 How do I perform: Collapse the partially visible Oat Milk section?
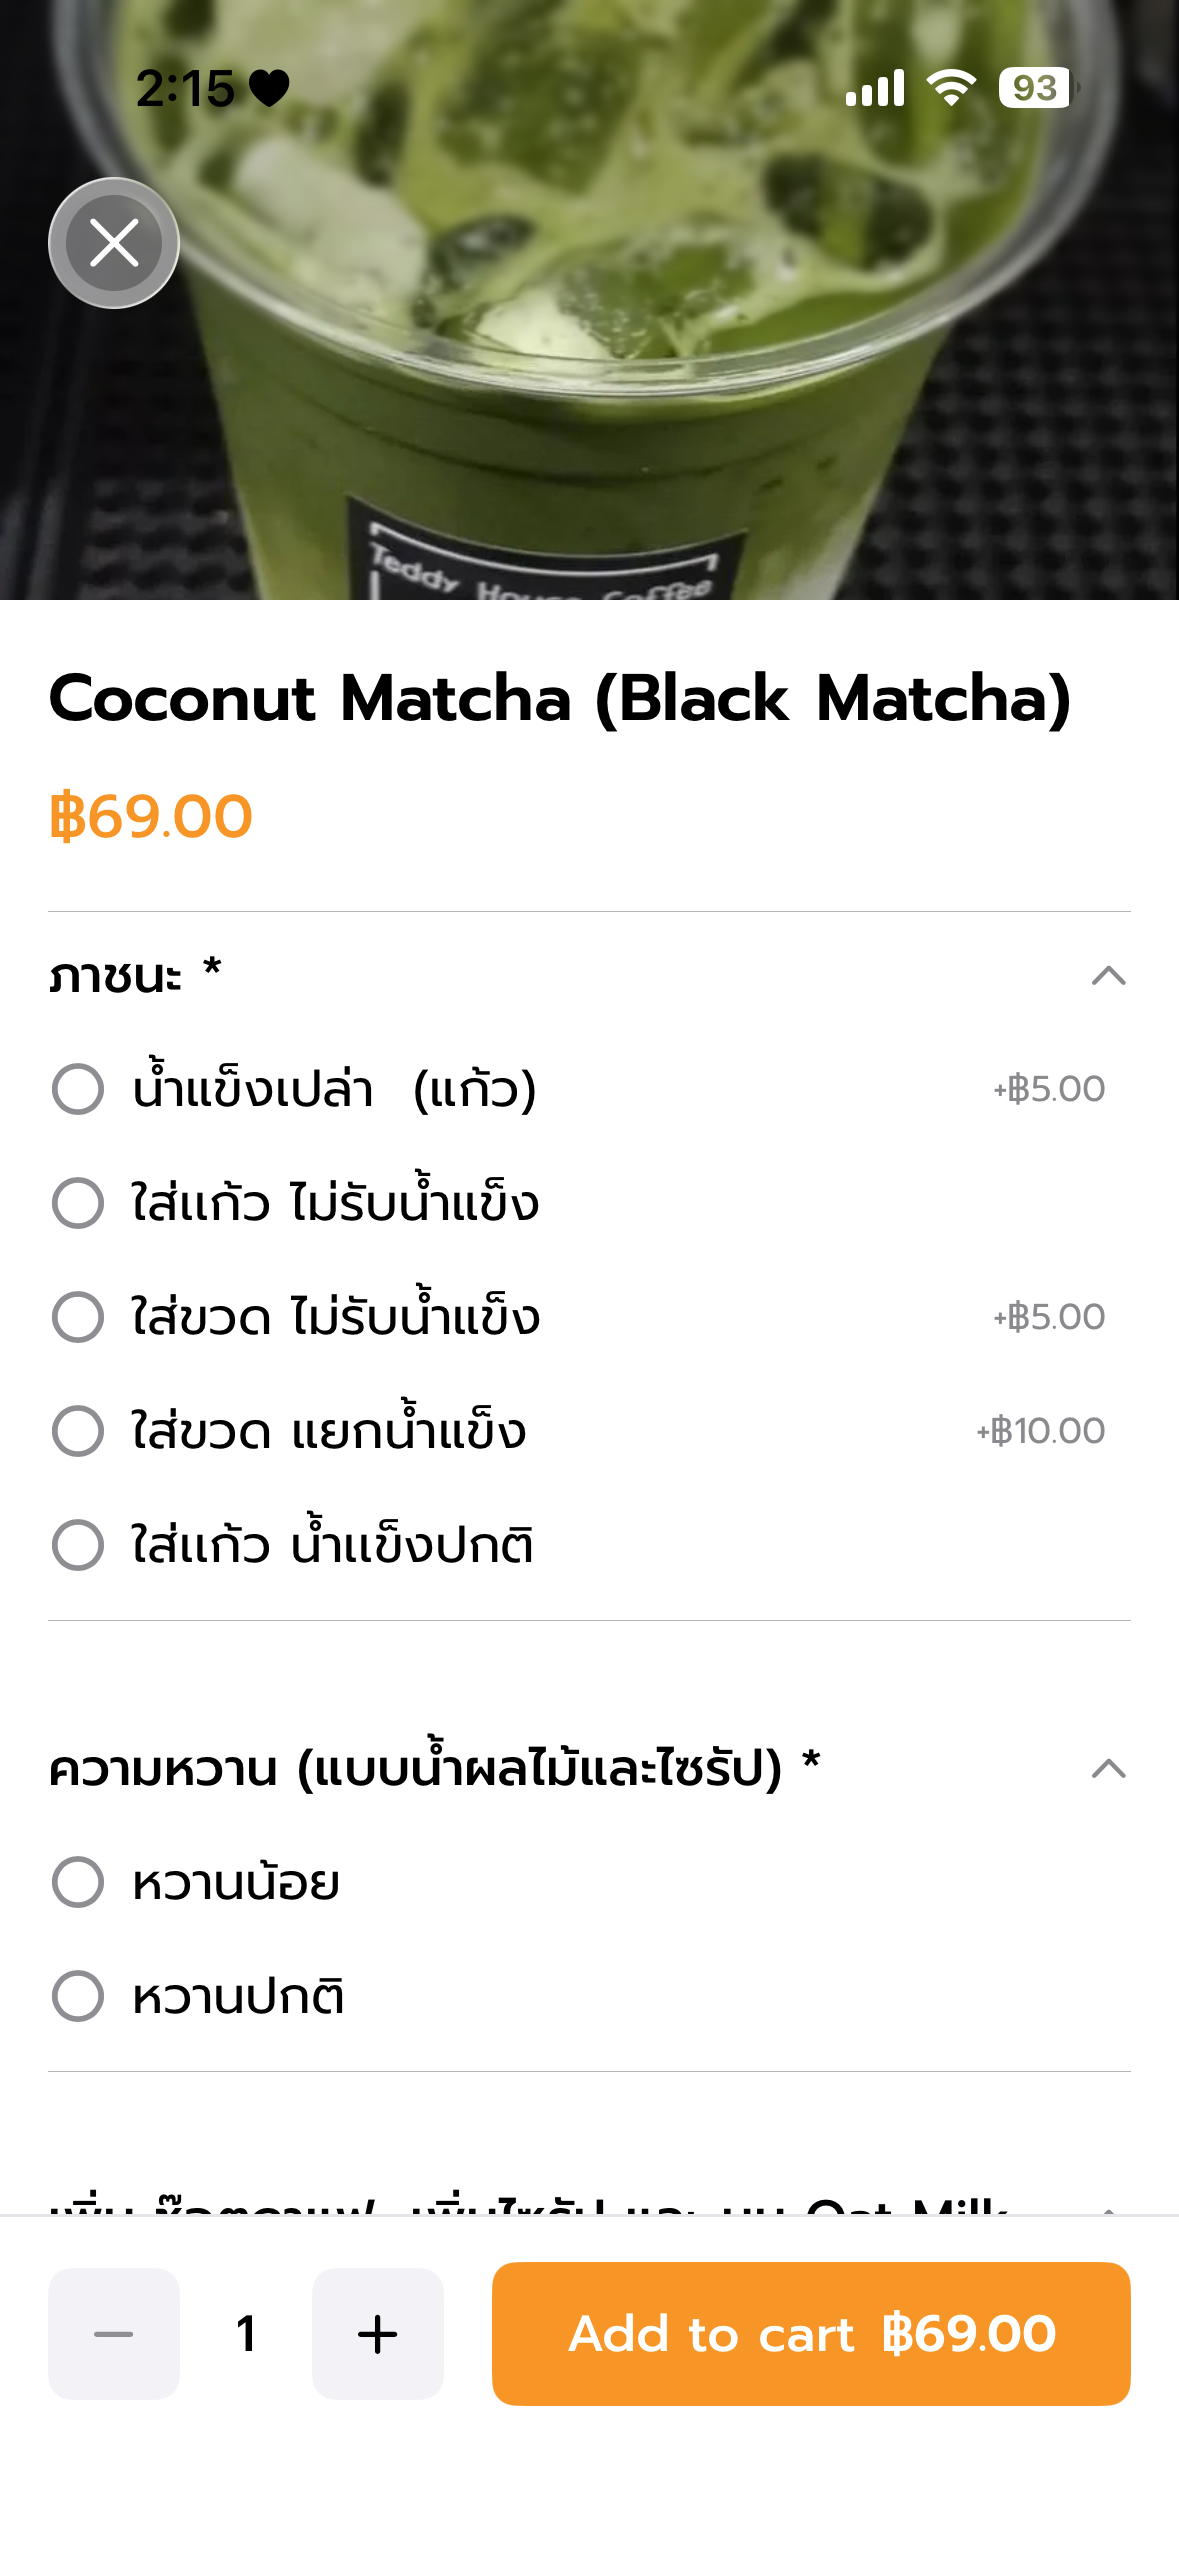click(1108, 2209)
